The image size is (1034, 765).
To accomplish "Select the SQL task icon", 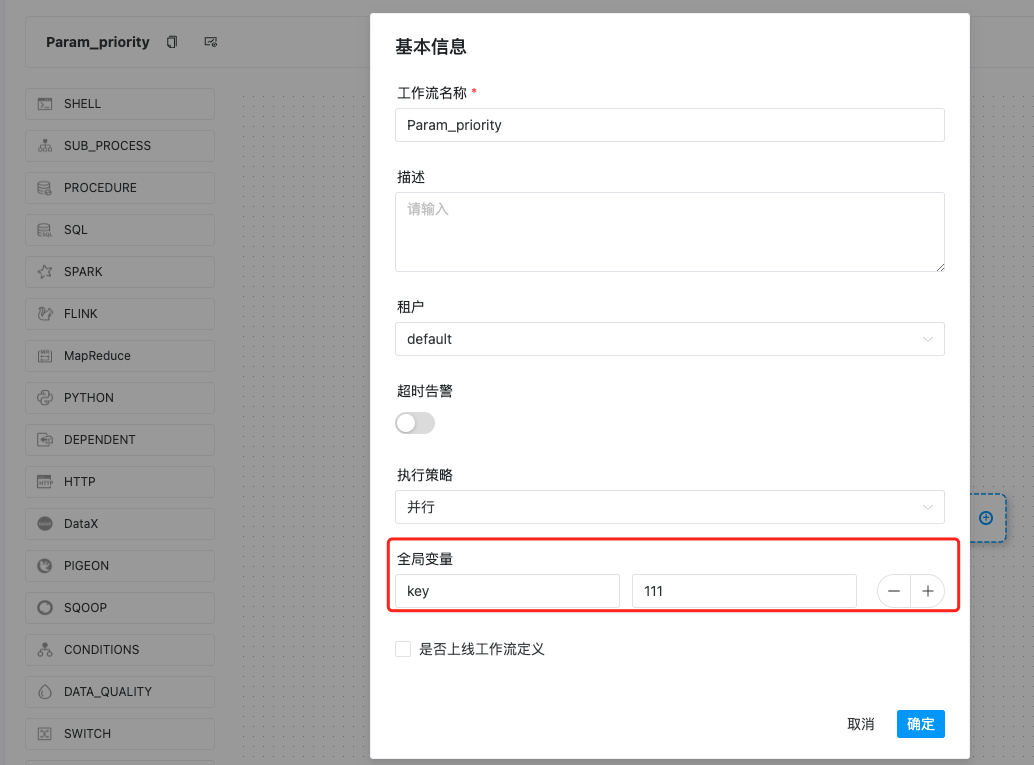I will pyautogui.click(x=45, y=230).
